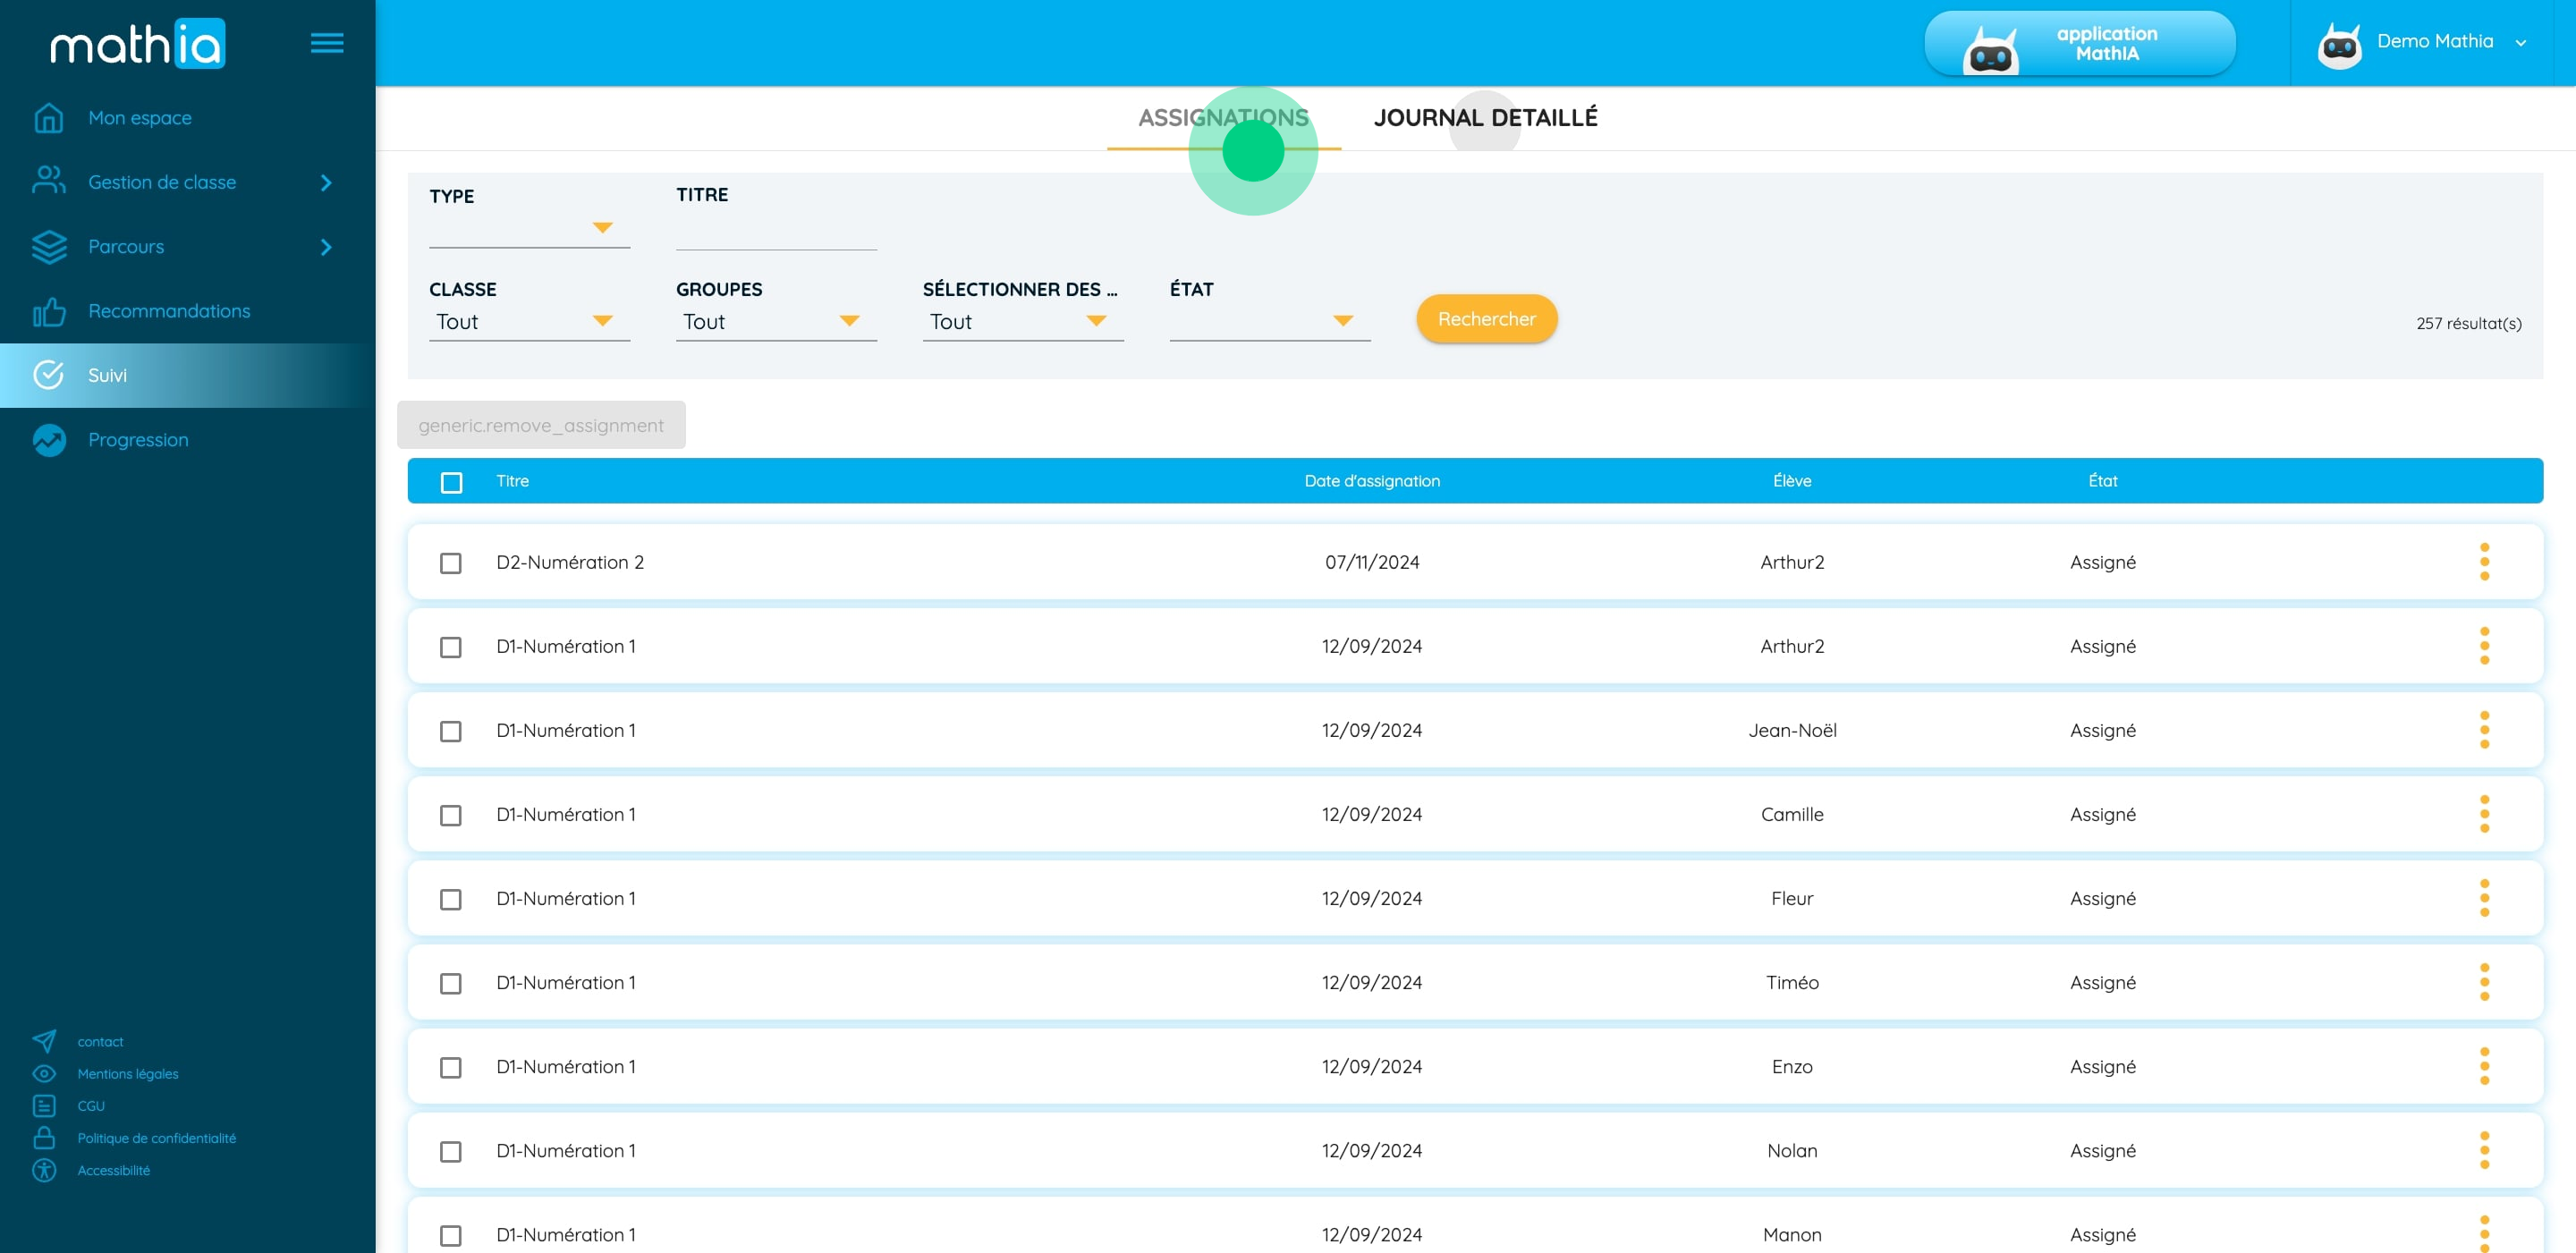Click the hamburger menu icon
This screenshot has height=1253, width=2576.
[x=326, y=43]
